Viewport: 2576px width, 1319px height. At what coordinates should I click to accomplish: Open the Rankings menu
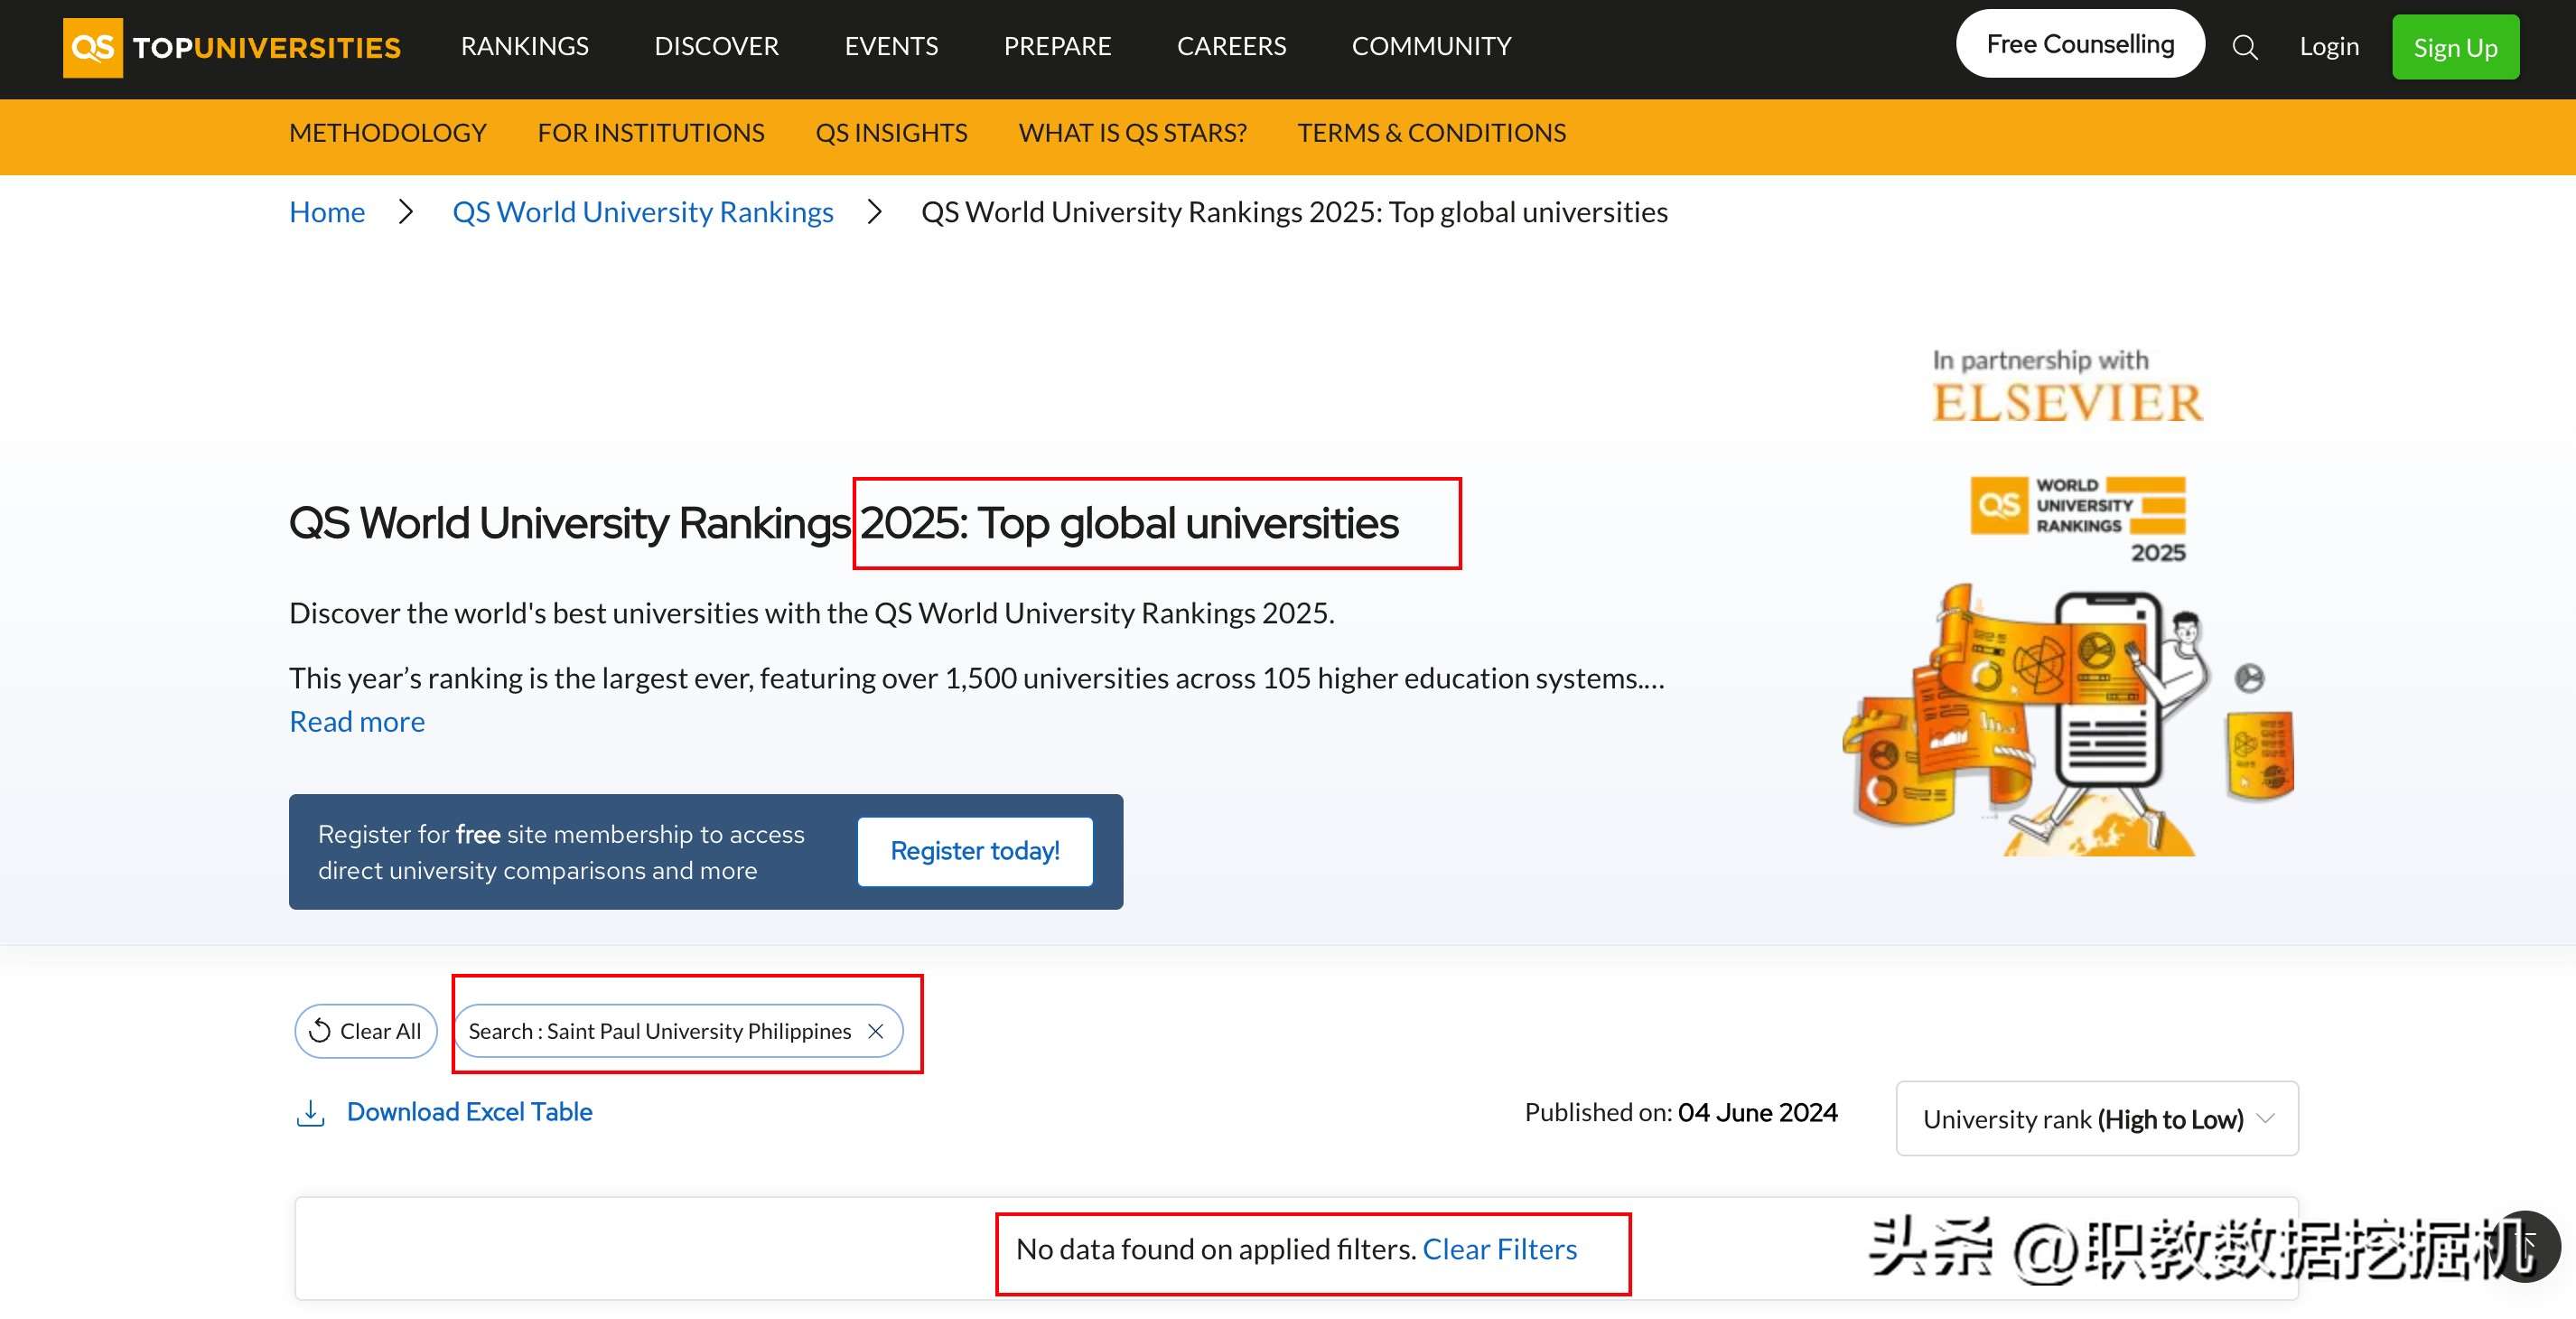tap(524, 46)
